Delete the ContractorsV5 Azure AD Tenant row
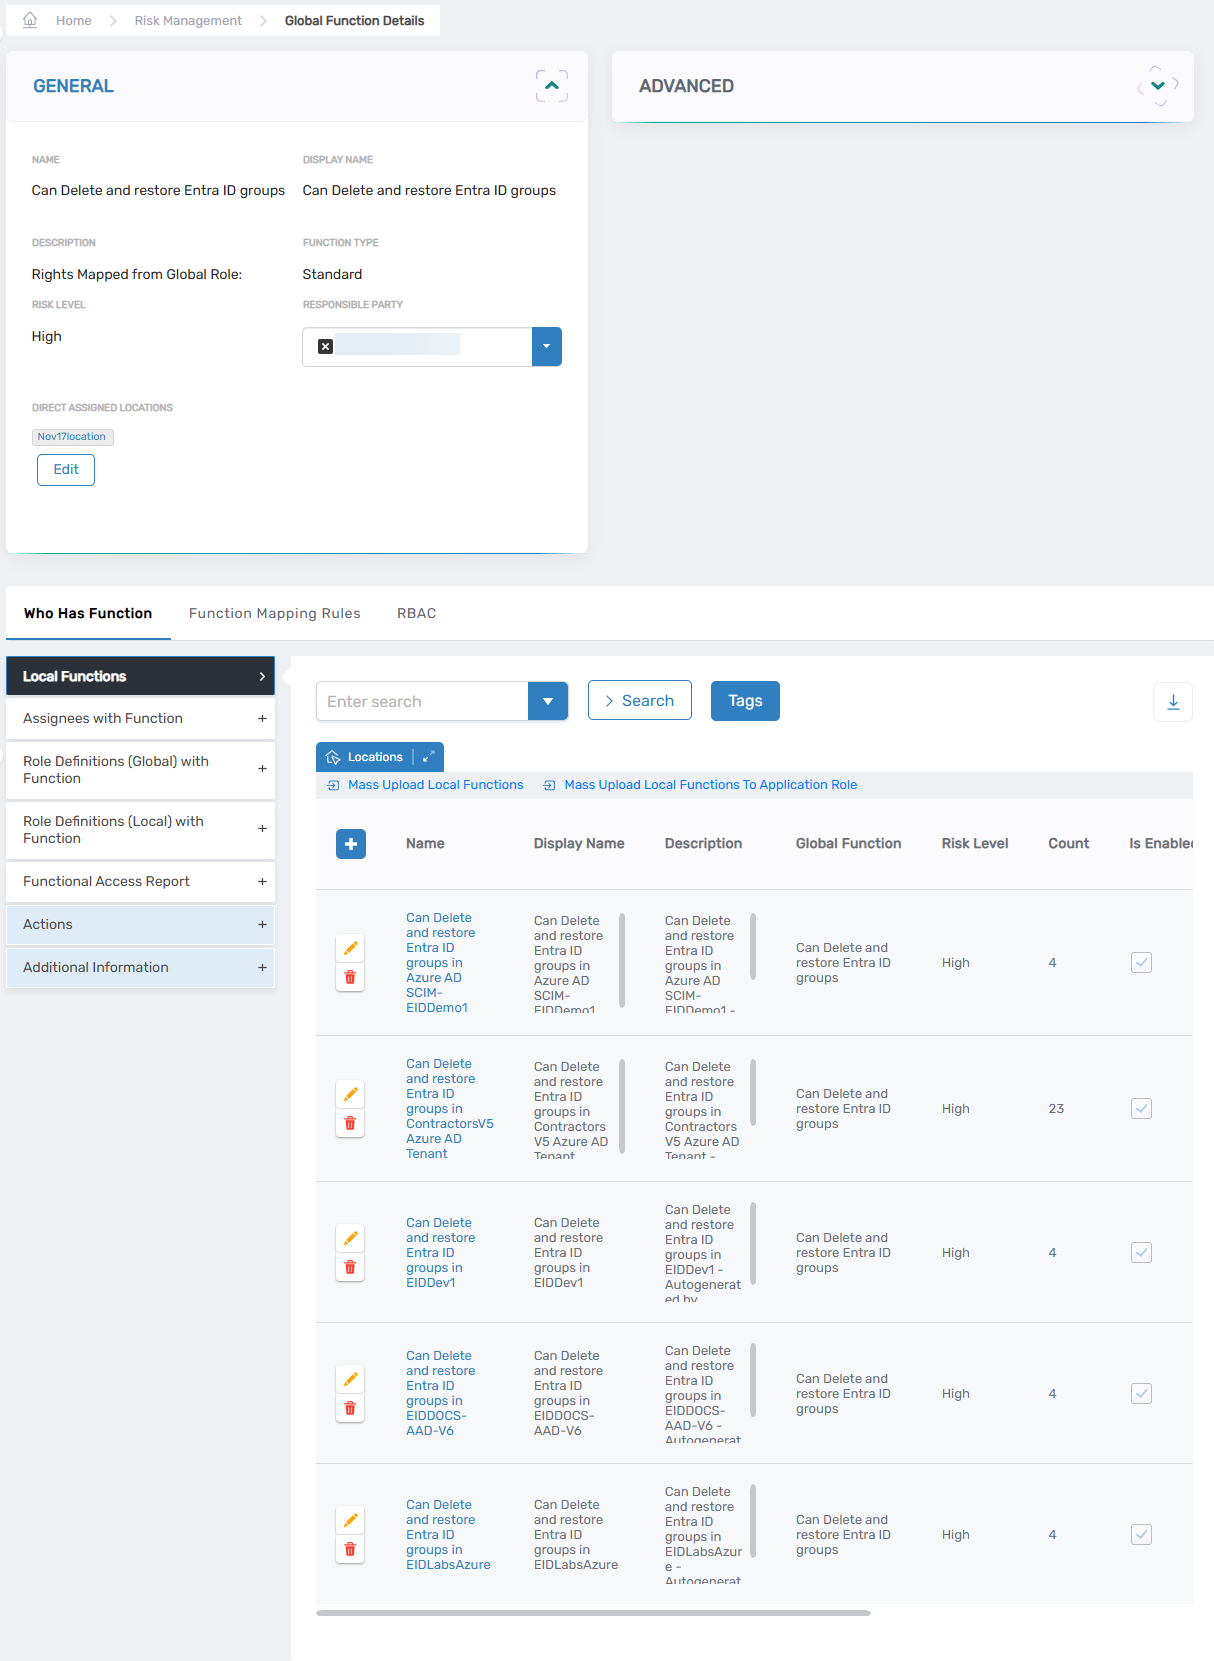1214x1661 pixels. click(350, 1123)
